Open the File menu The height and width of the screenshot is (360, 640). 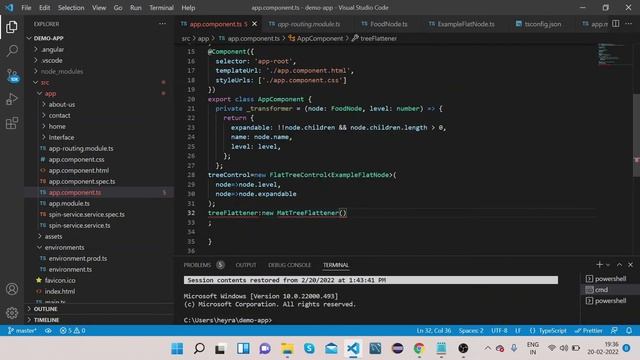[26, 8]
